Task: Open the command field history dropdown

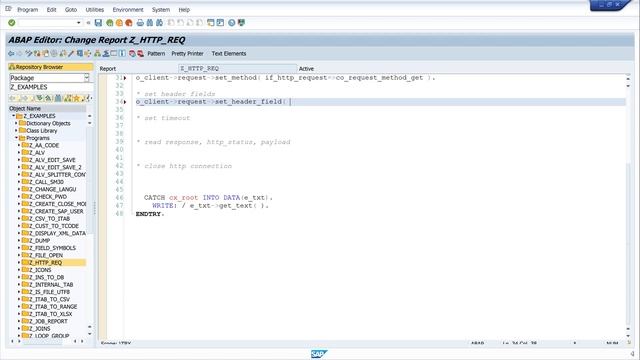Action: pyautogui.click(x=79, y=23)
